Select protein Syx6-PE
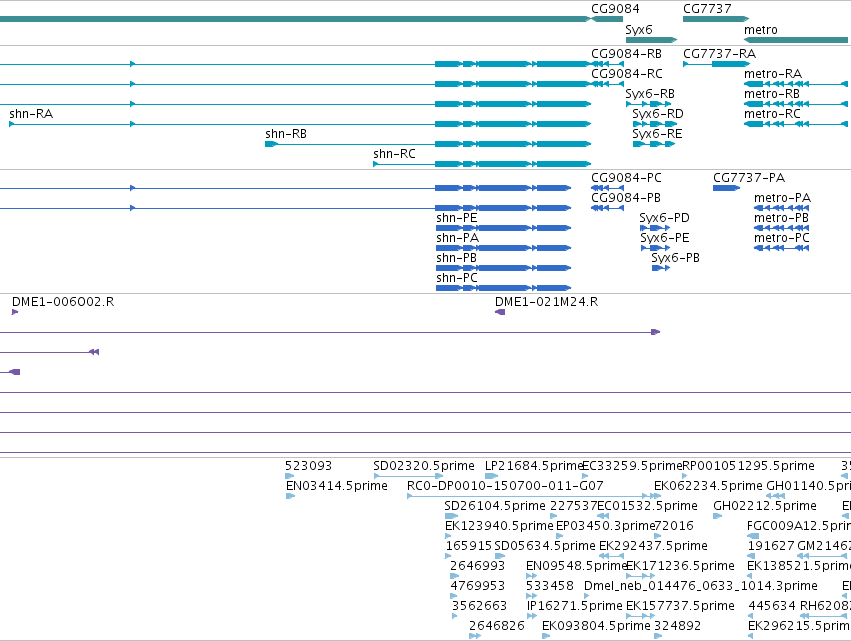 click(655, 249)
